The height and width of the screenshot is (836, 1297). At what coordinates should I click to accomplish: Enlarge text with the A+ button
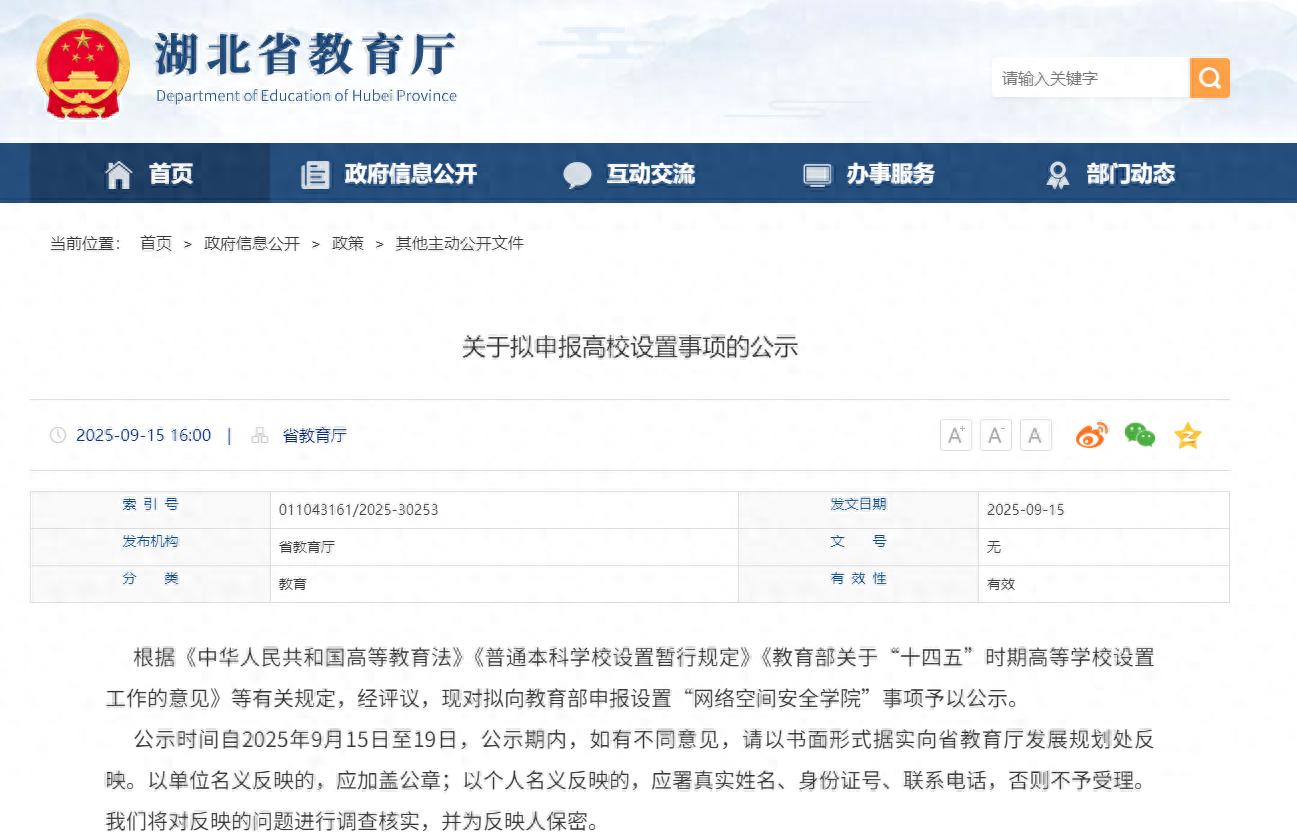[955, 435]
